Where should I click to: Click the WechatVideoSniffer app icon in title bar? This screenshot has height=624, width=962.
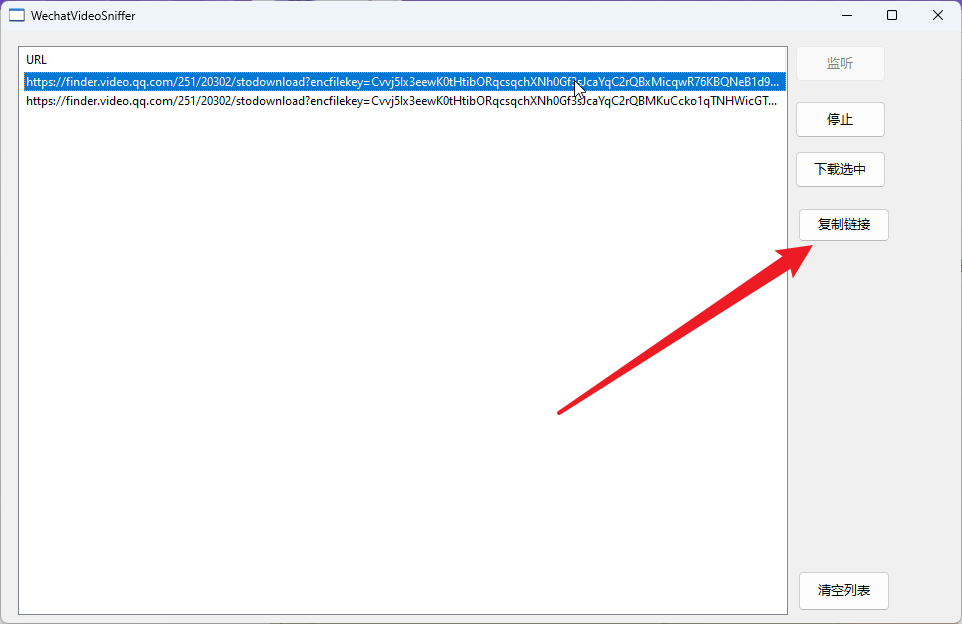[16, 15]
